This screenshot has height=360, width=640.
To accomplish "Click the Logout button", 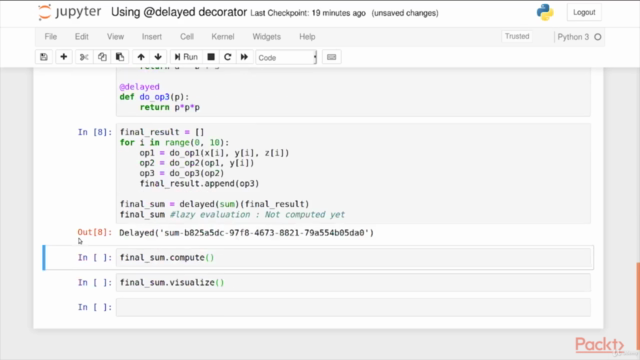I will (584, 12).
